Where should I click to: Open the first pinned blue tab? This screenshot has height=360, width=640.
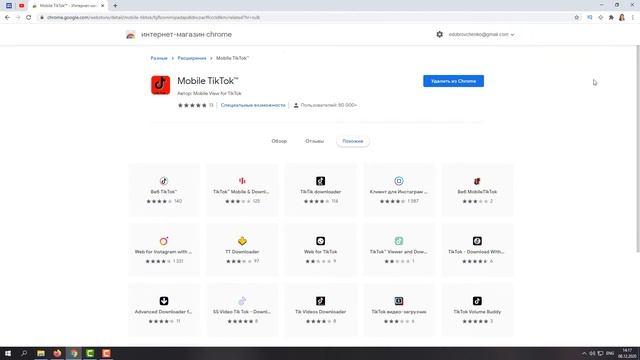point(9,6)
